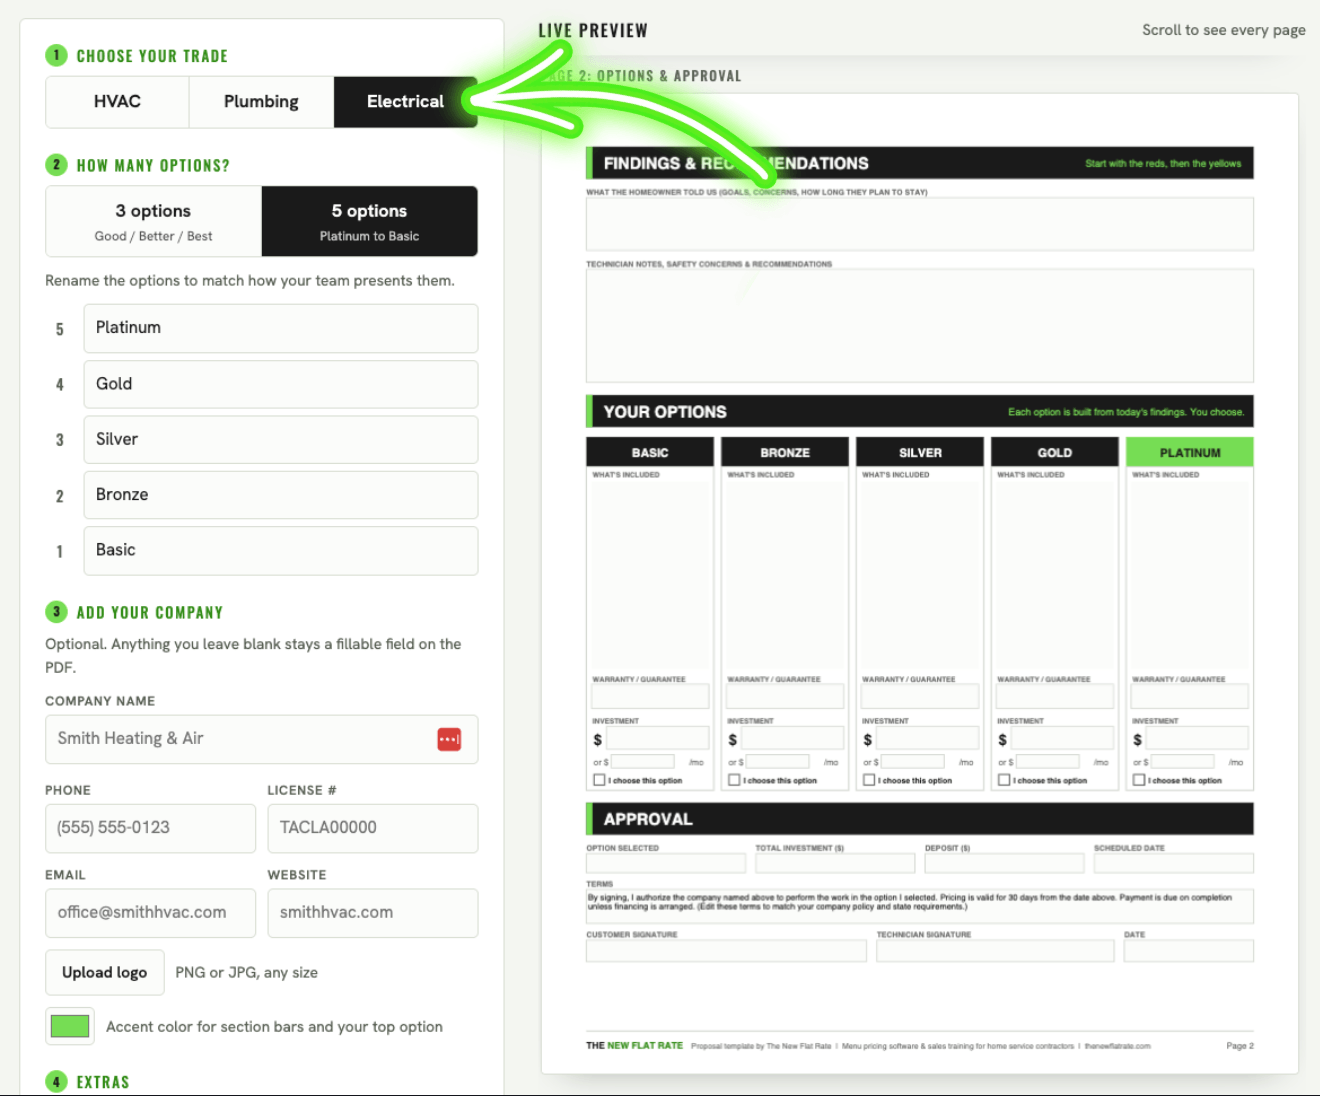The height and width of the screenshot is (1096, 1320).
Task: Check 'I choose this option' under Platinum
Action: [x=1139, y=780]
